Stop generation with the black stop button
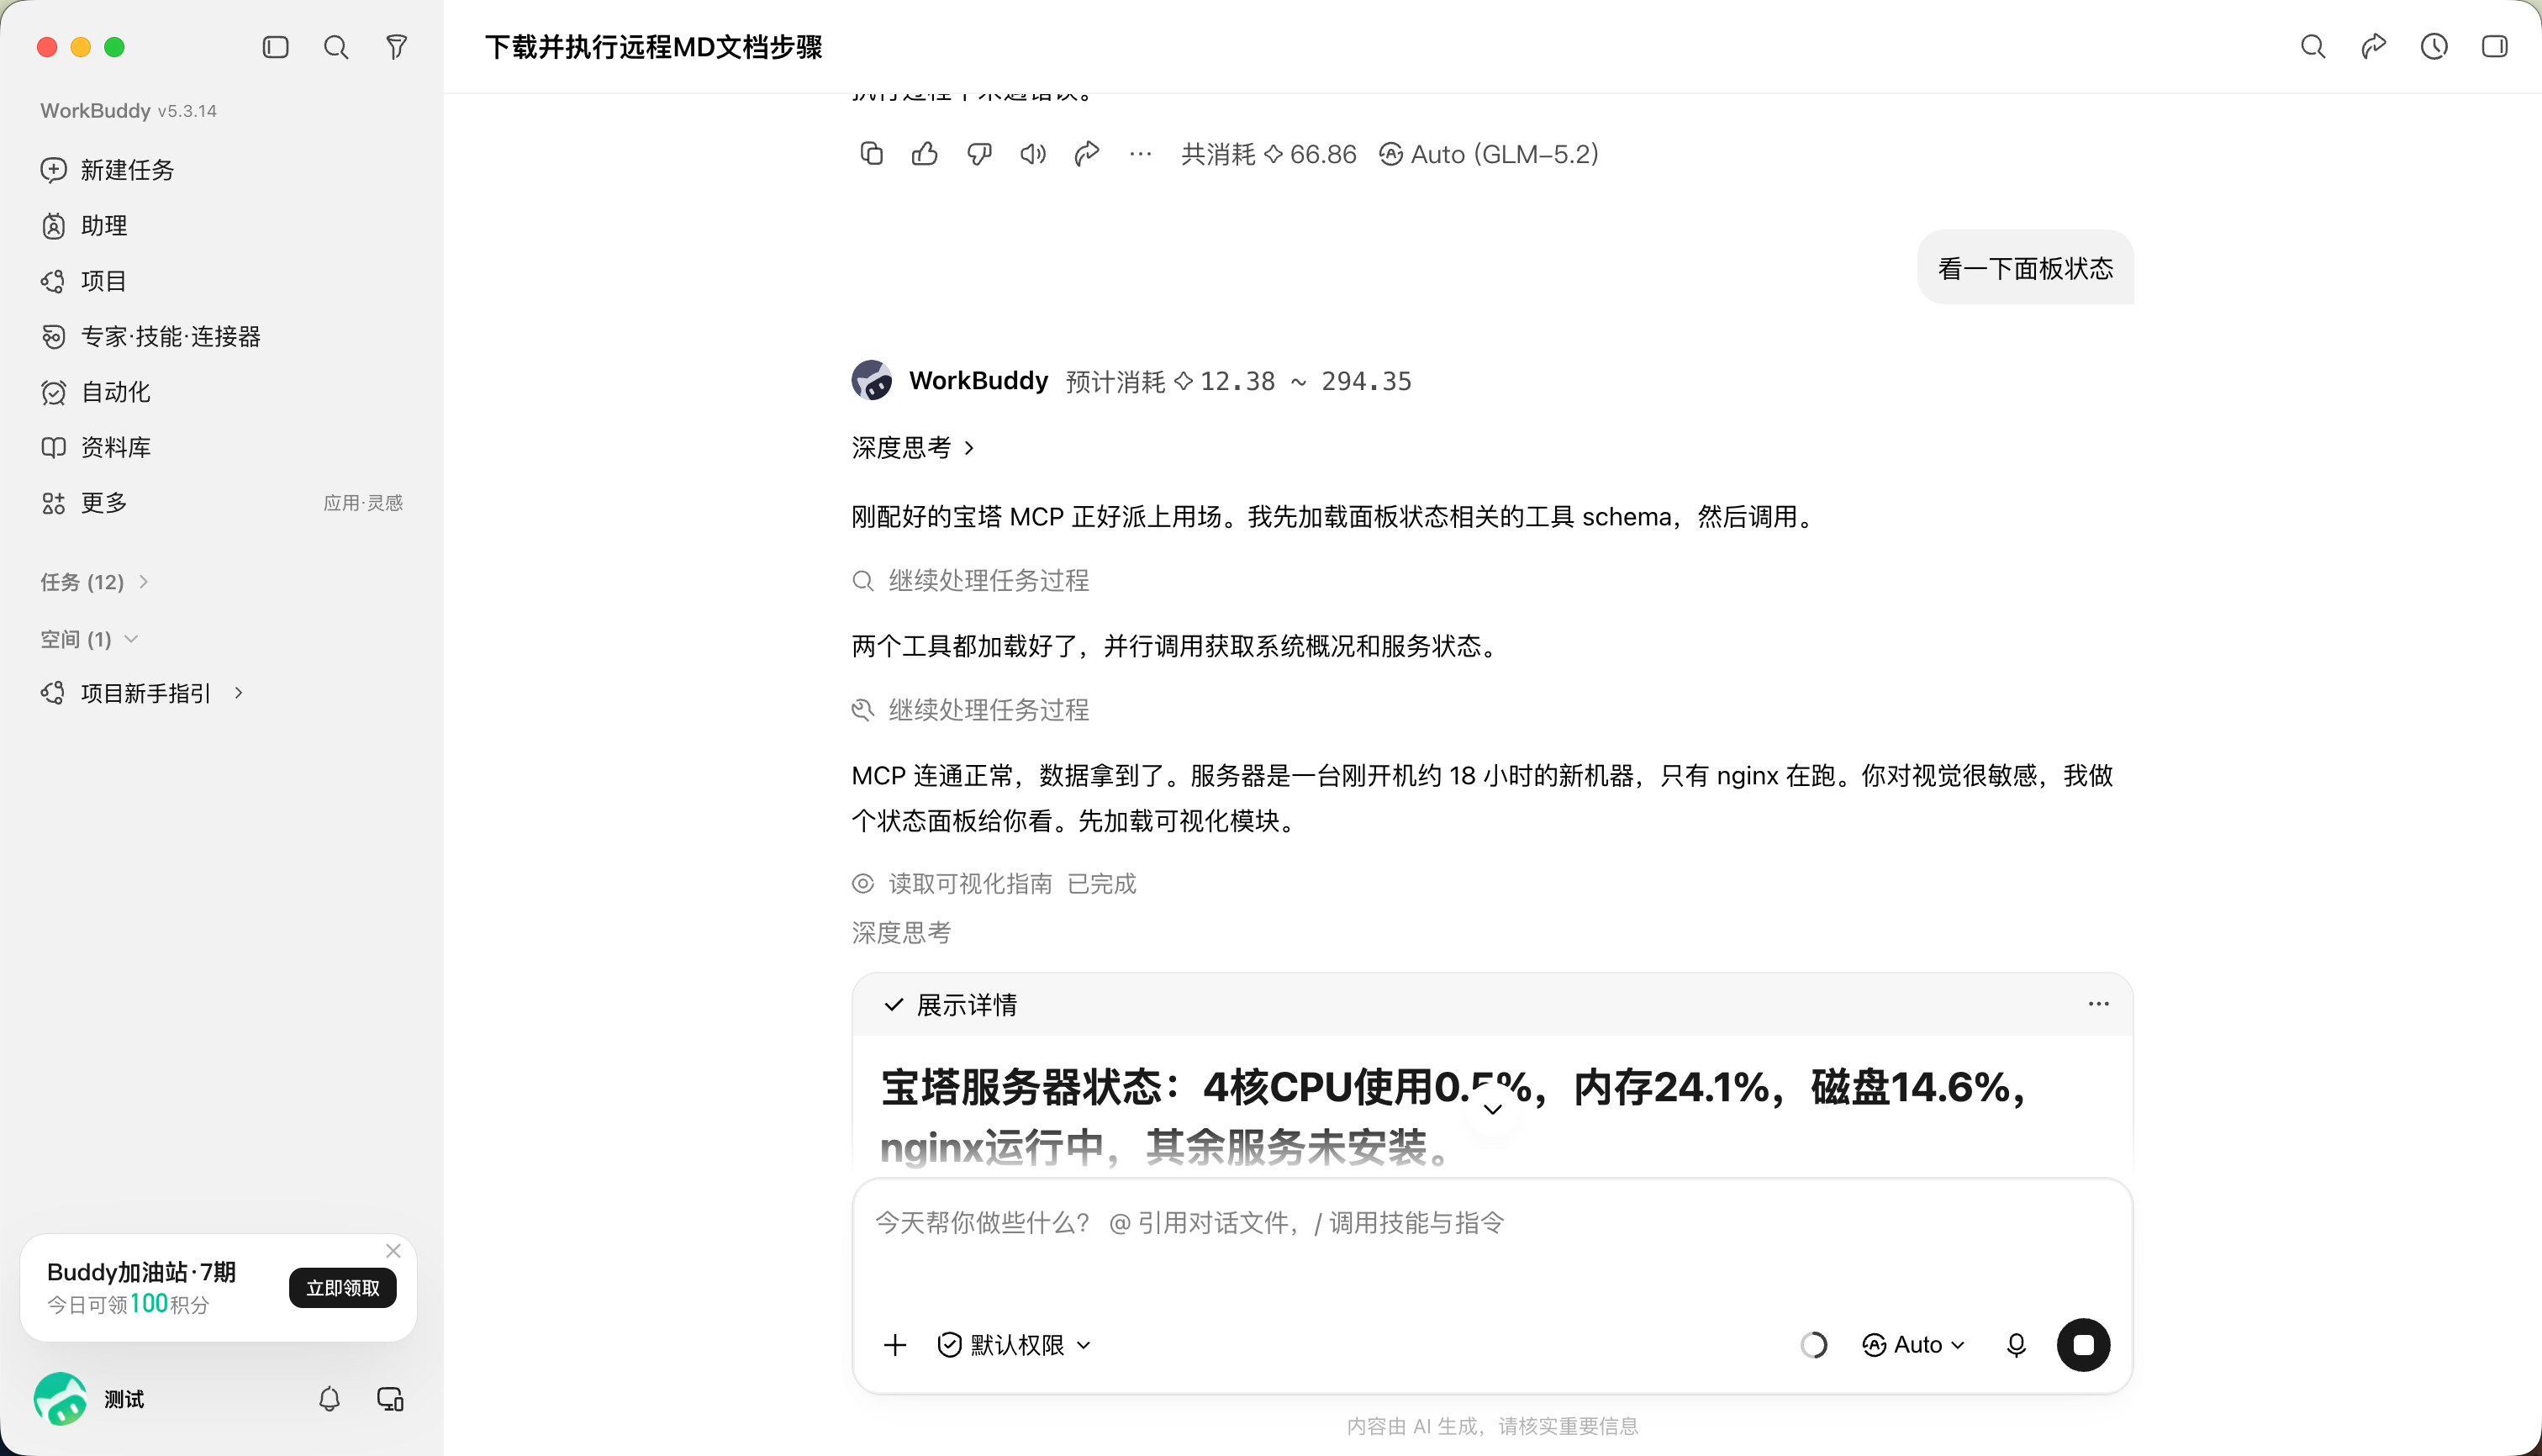This screenshot has width=2542, height=1456. pyautogui.click(x=2083, y=1345)
